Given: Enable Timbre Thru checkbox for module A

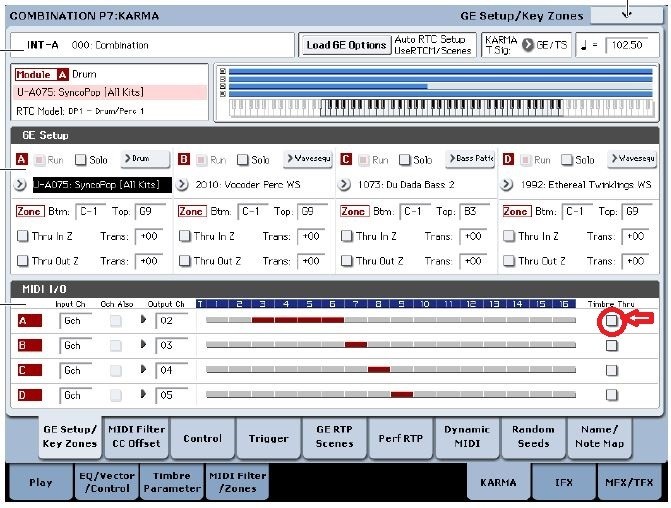Looking at the screenshot, I should [x=612, y=320].
